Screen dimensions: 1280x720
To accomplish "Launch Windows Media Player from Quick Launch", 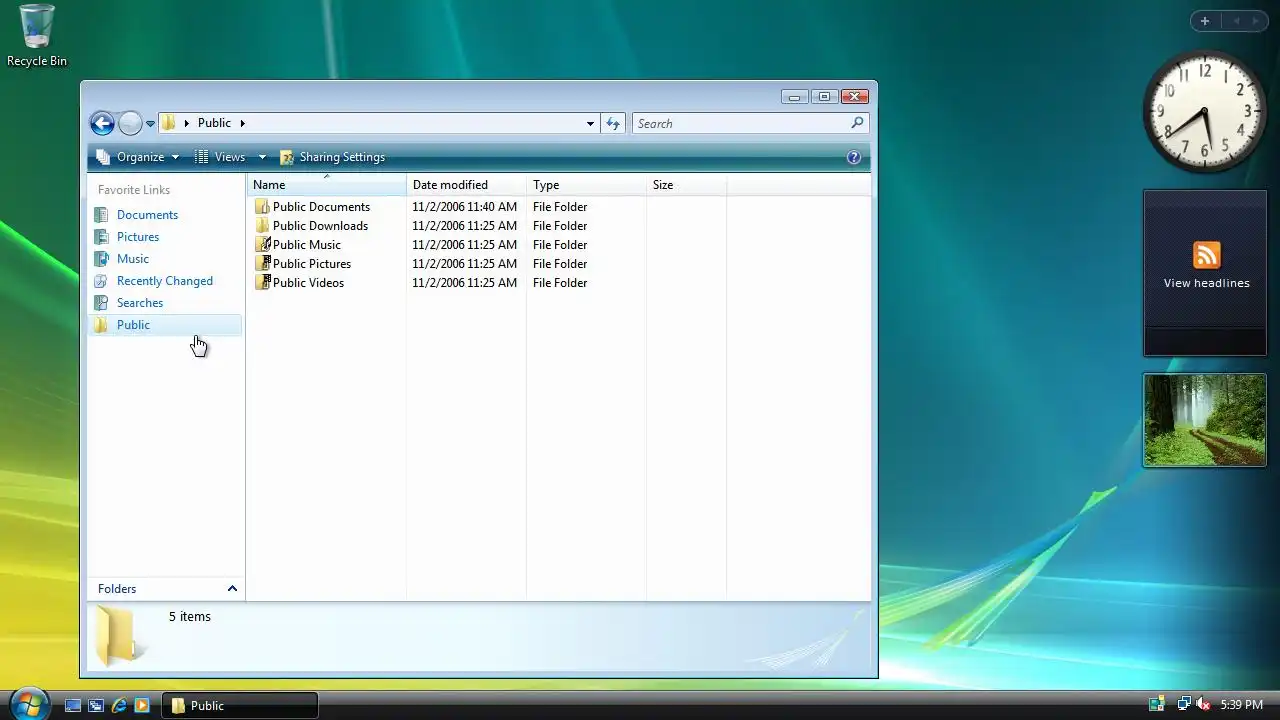I will 142,705.
